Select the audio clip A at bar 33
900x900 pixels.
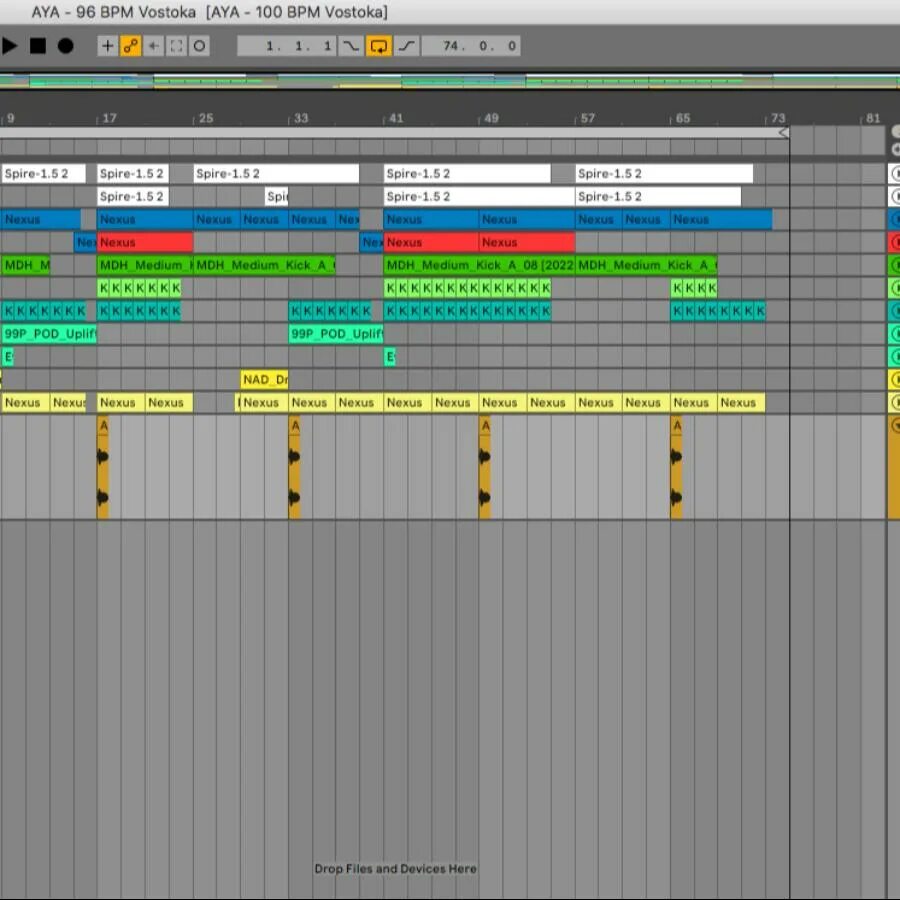294,468
